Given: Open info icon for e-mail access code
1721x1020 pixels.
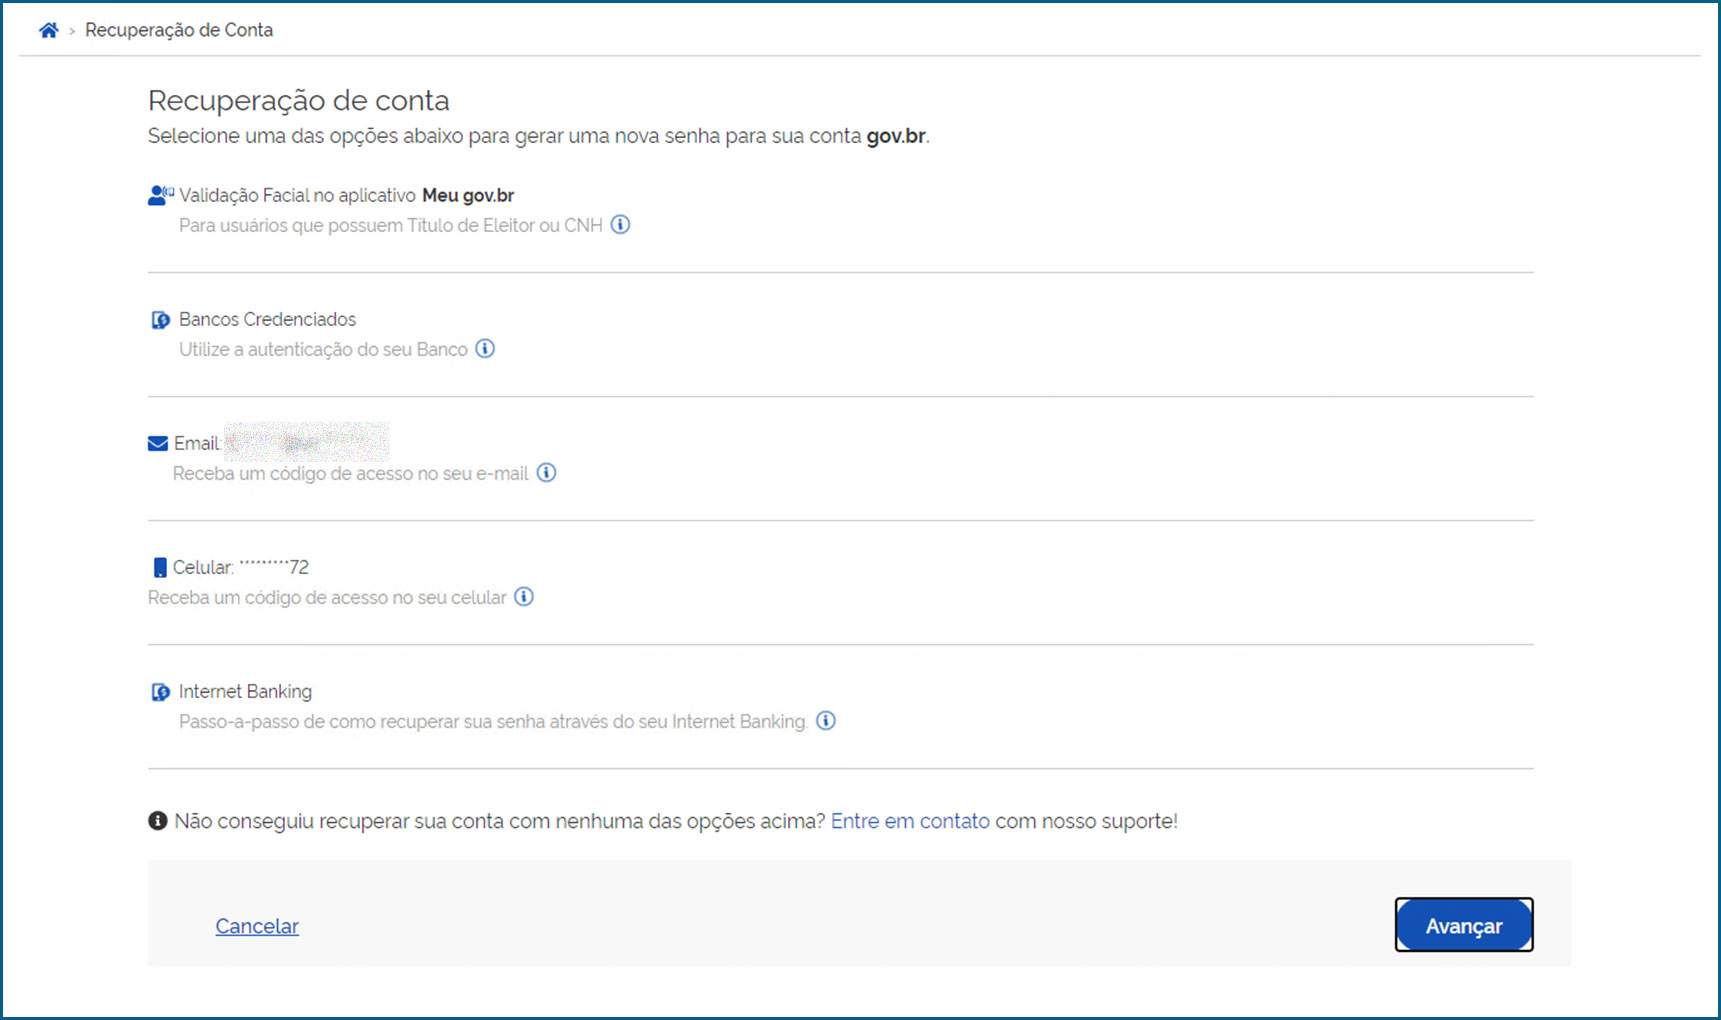Looking at the screenshot, I should (546, 473).
